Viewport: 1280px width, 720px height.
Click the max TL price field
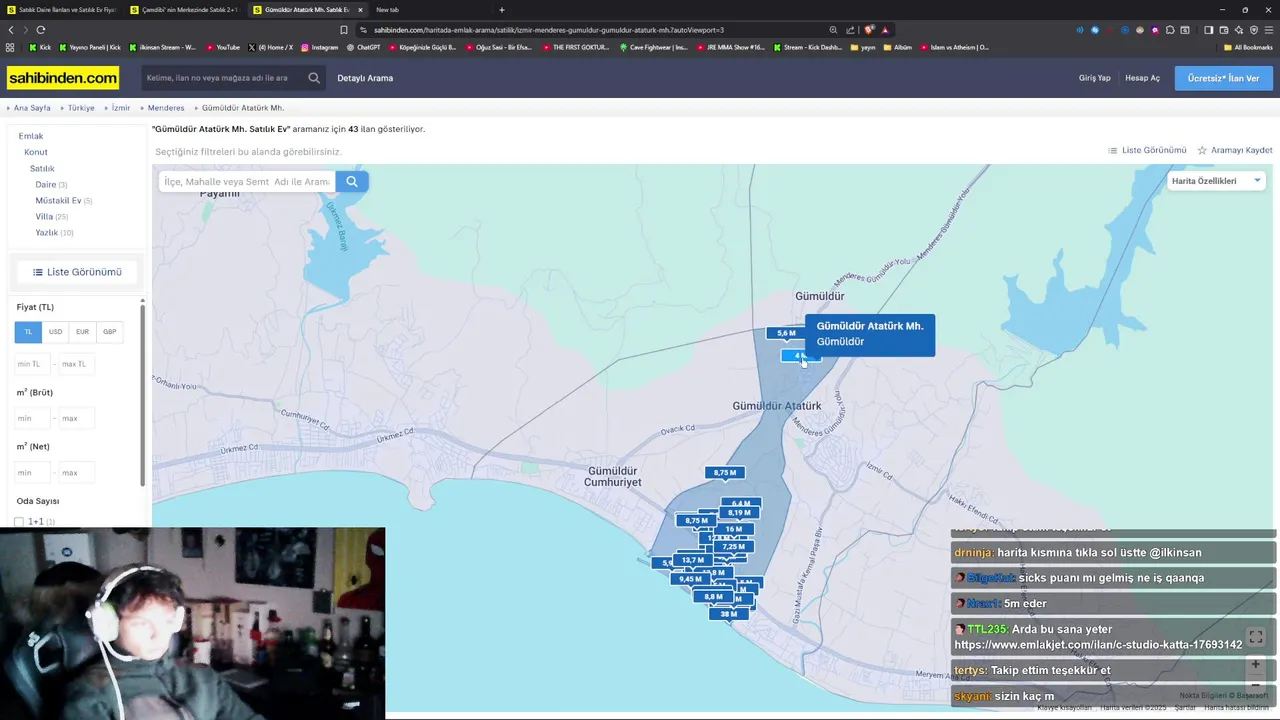coord(76,364)
